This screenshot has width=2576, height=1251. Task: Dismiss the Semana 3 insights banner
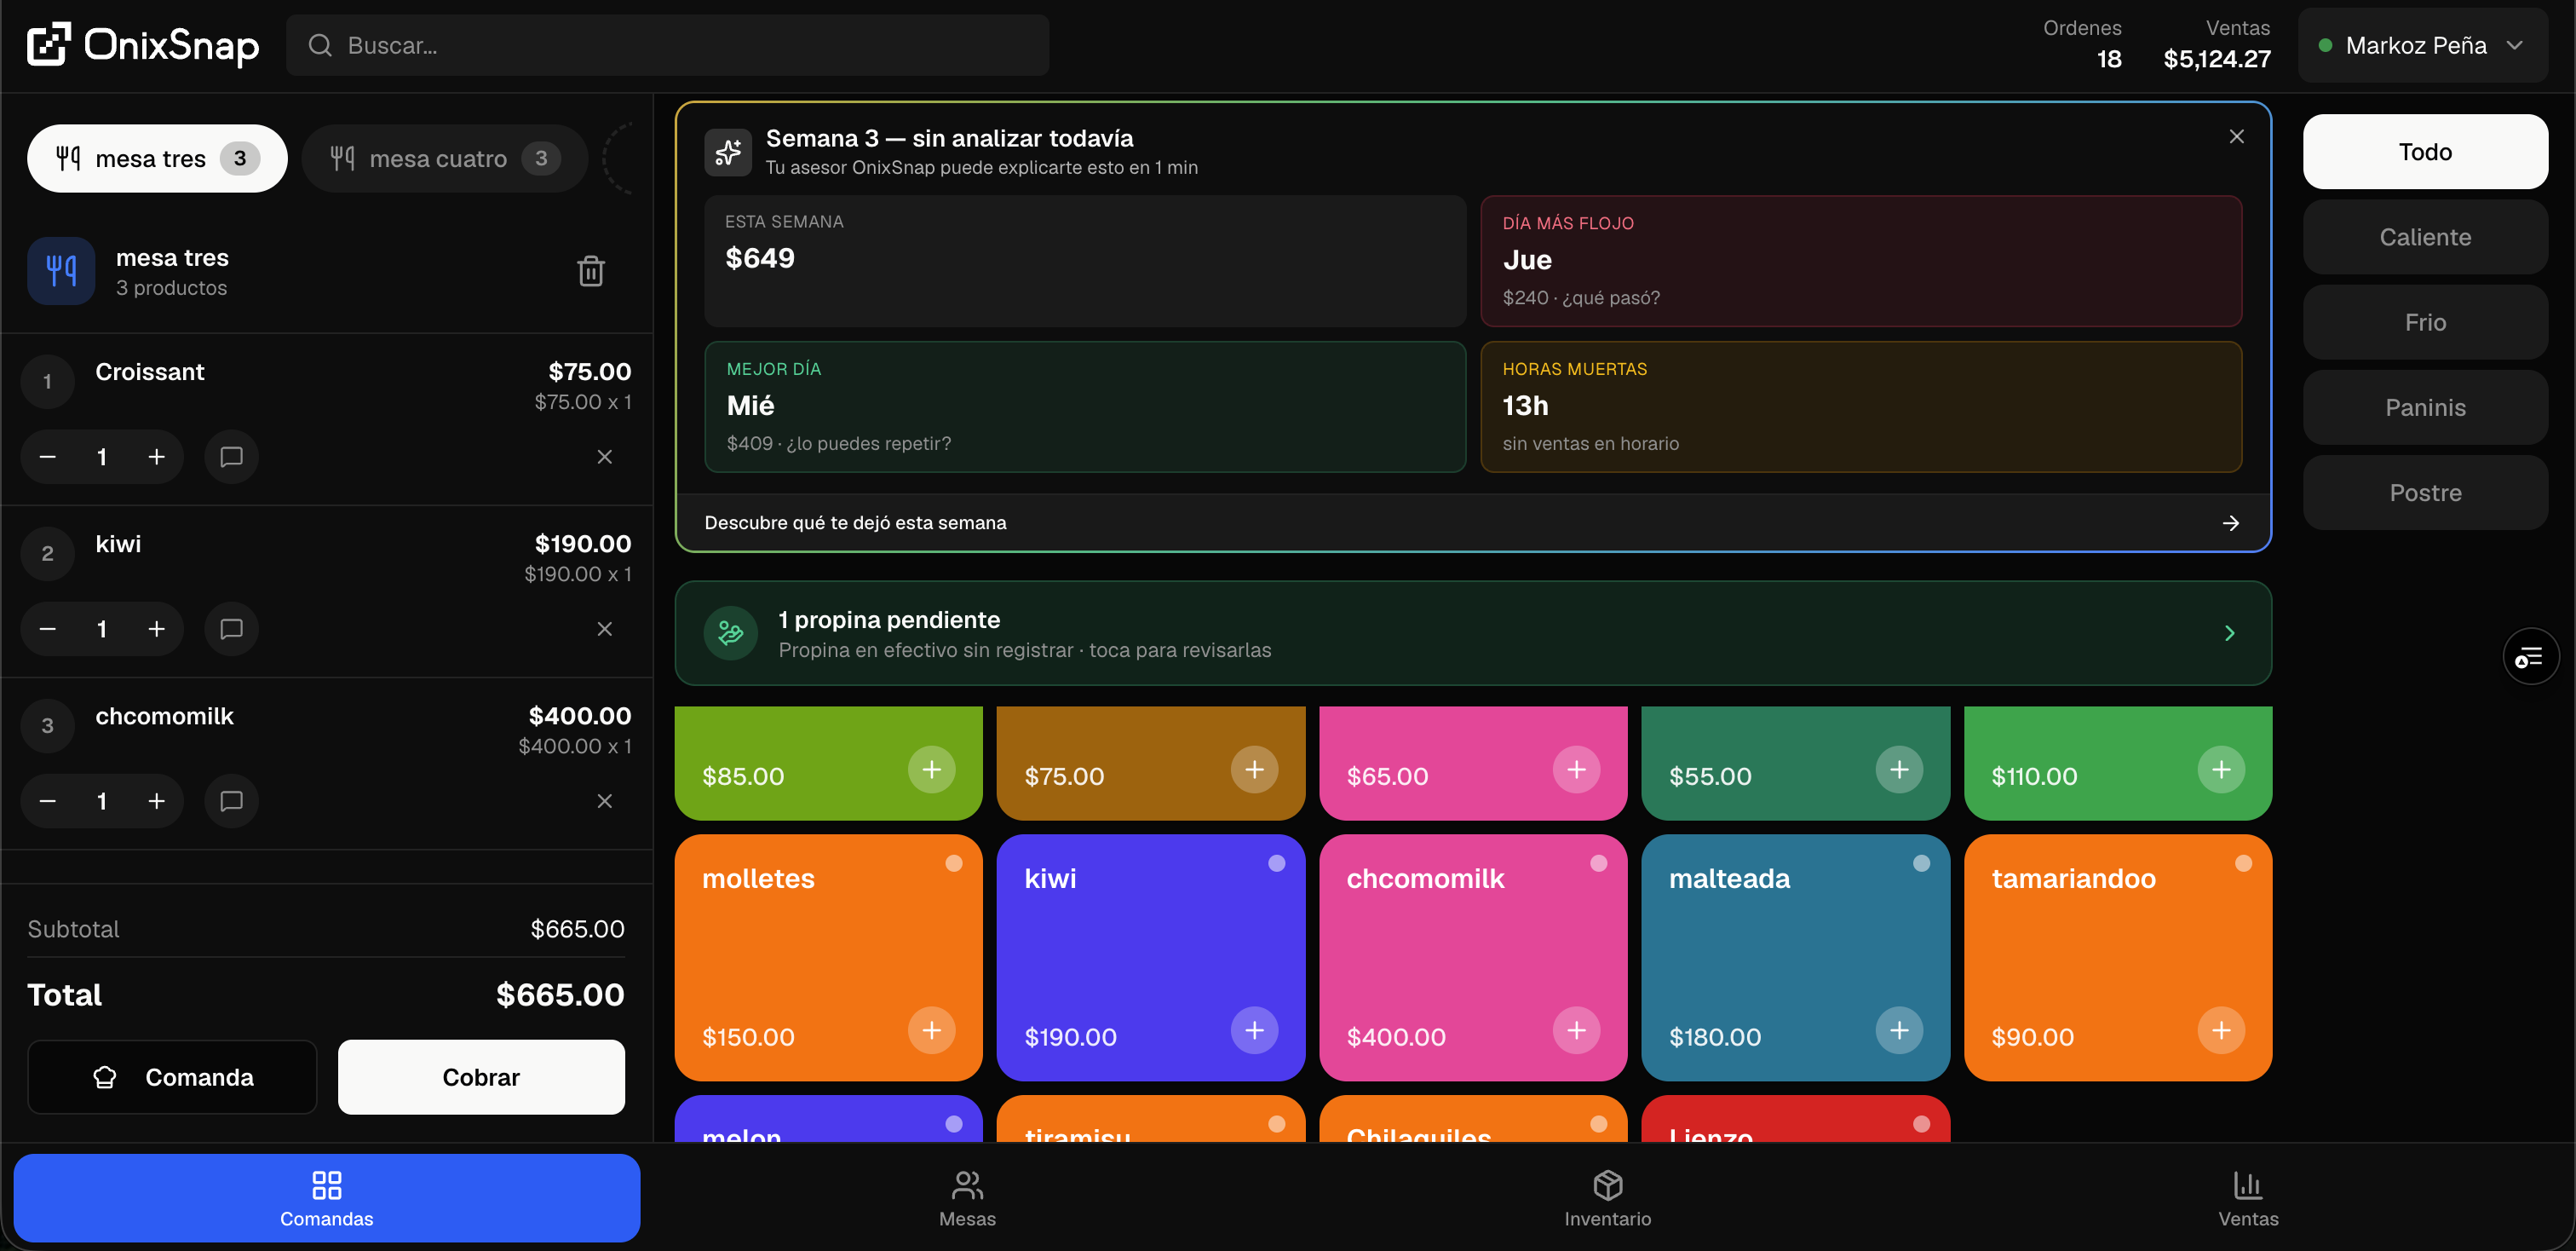[2237, 136]
